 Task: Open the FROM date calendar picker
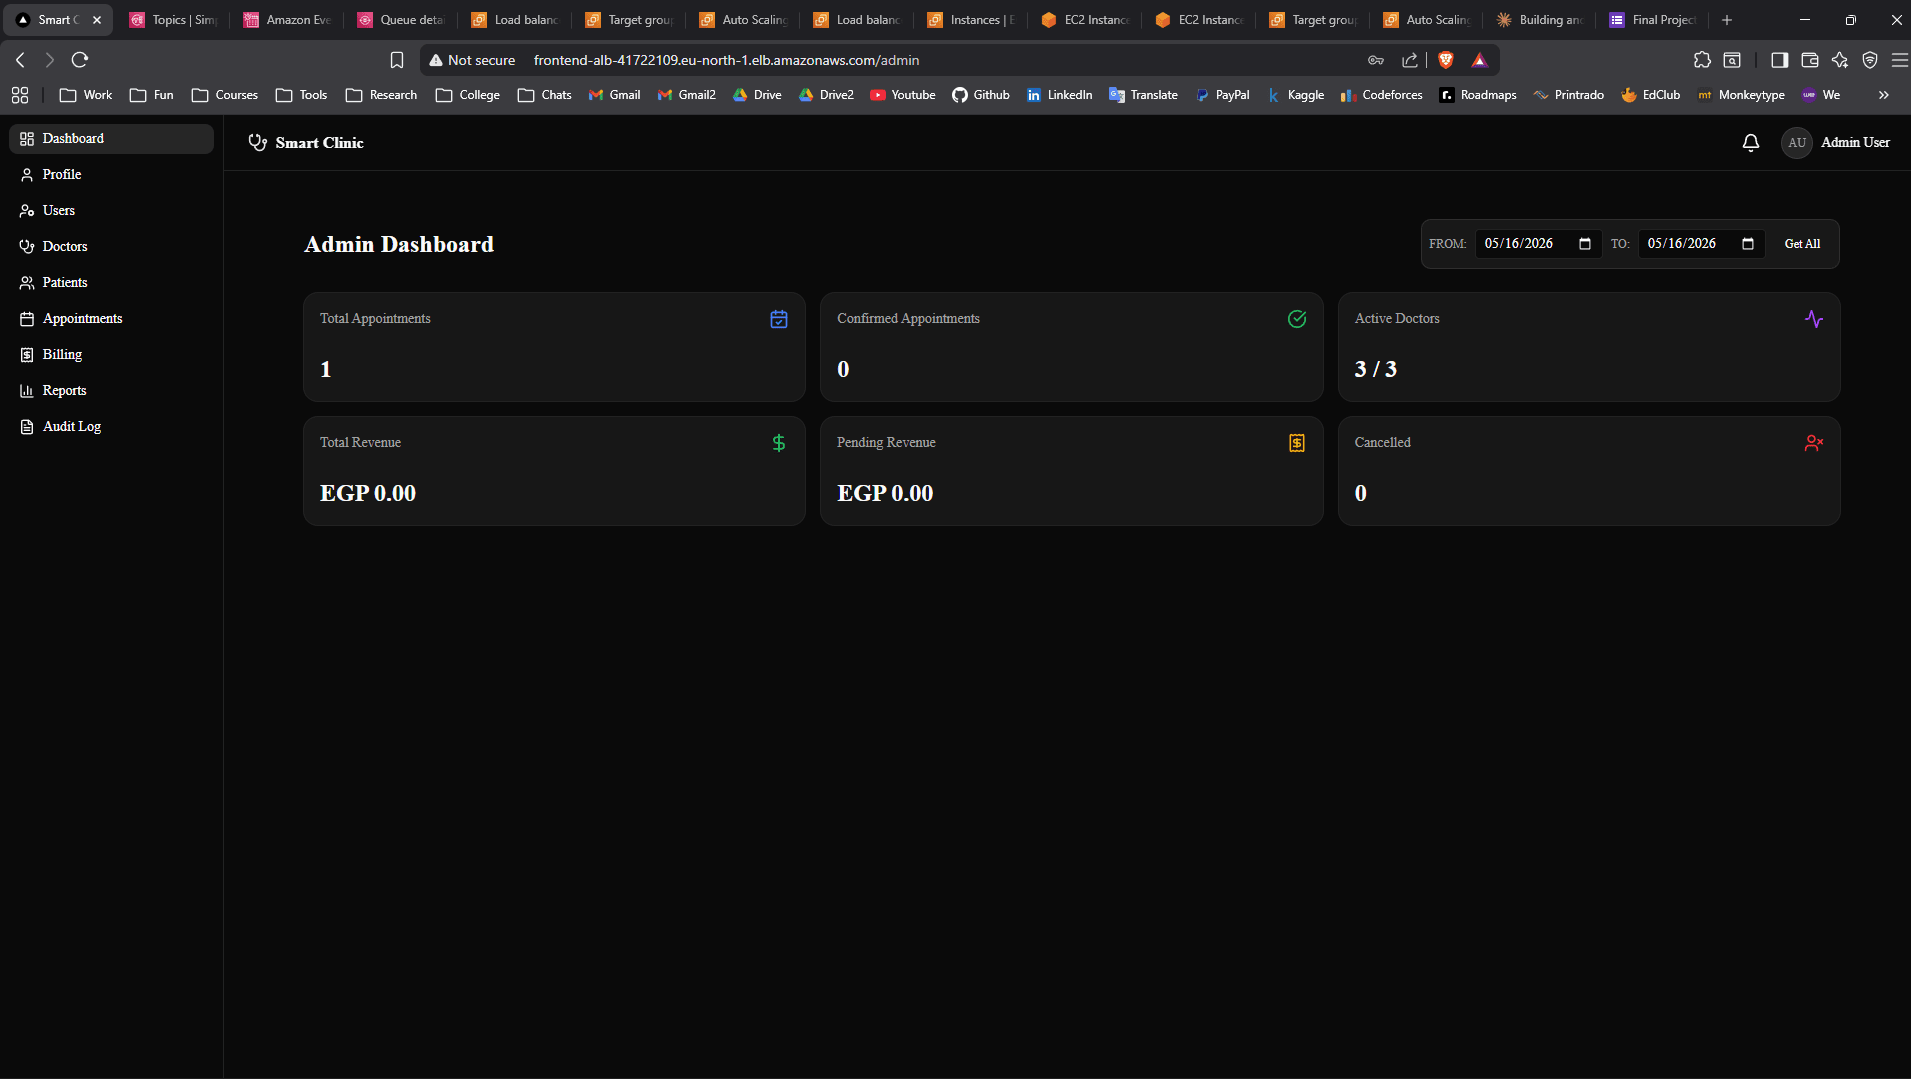(x=1585, y=244)
